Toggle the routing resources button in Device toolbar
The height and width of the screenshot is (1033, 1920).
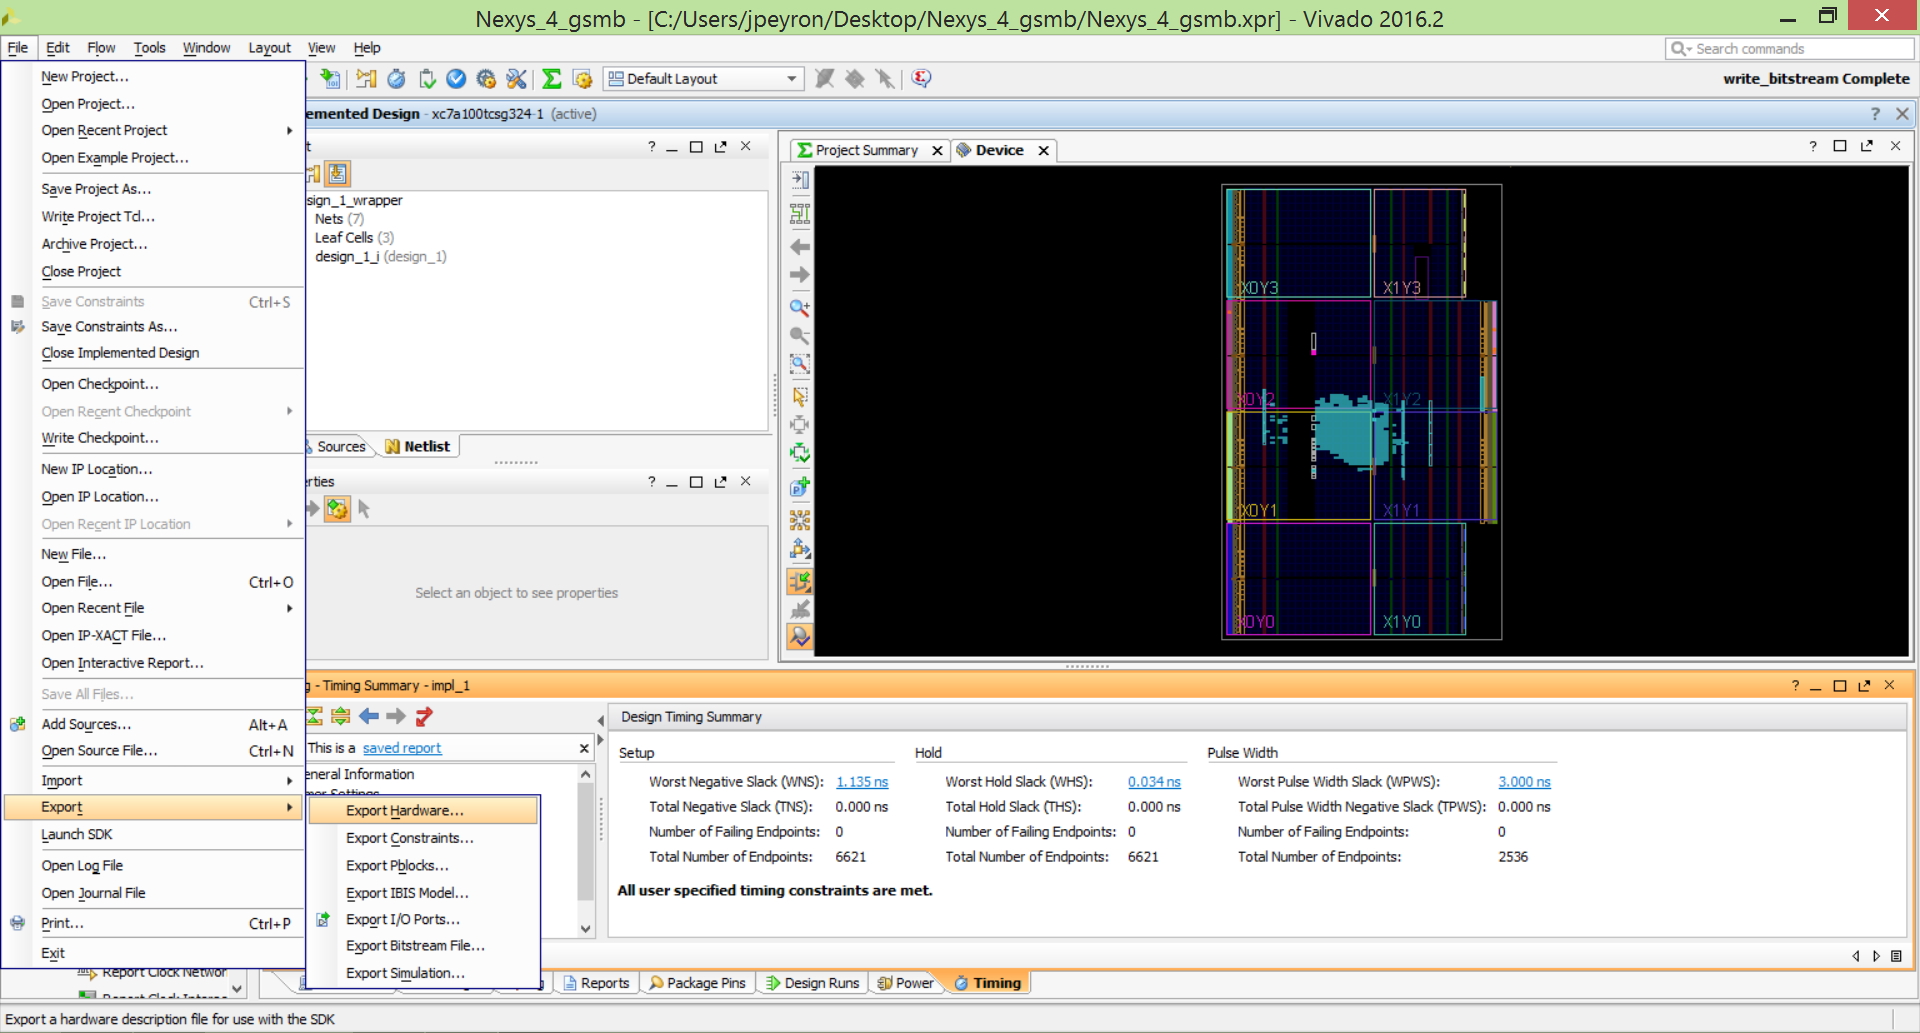(800, 581)
